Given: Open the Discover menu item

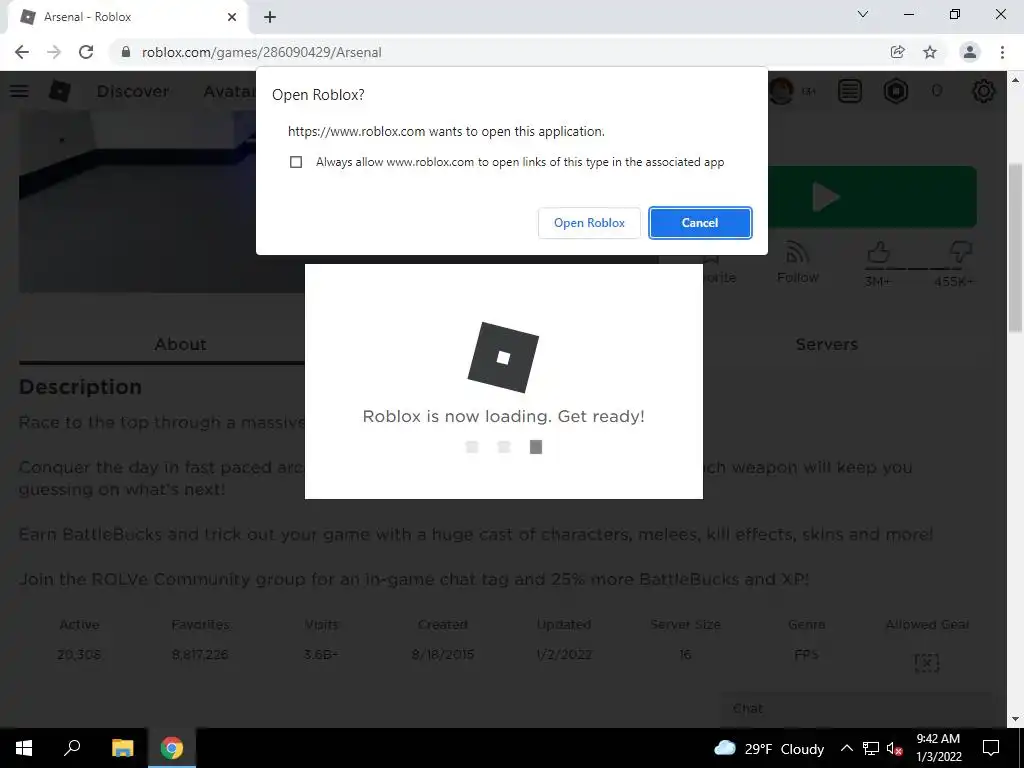Looking at the screenshot, I should (x=133, y=91).
